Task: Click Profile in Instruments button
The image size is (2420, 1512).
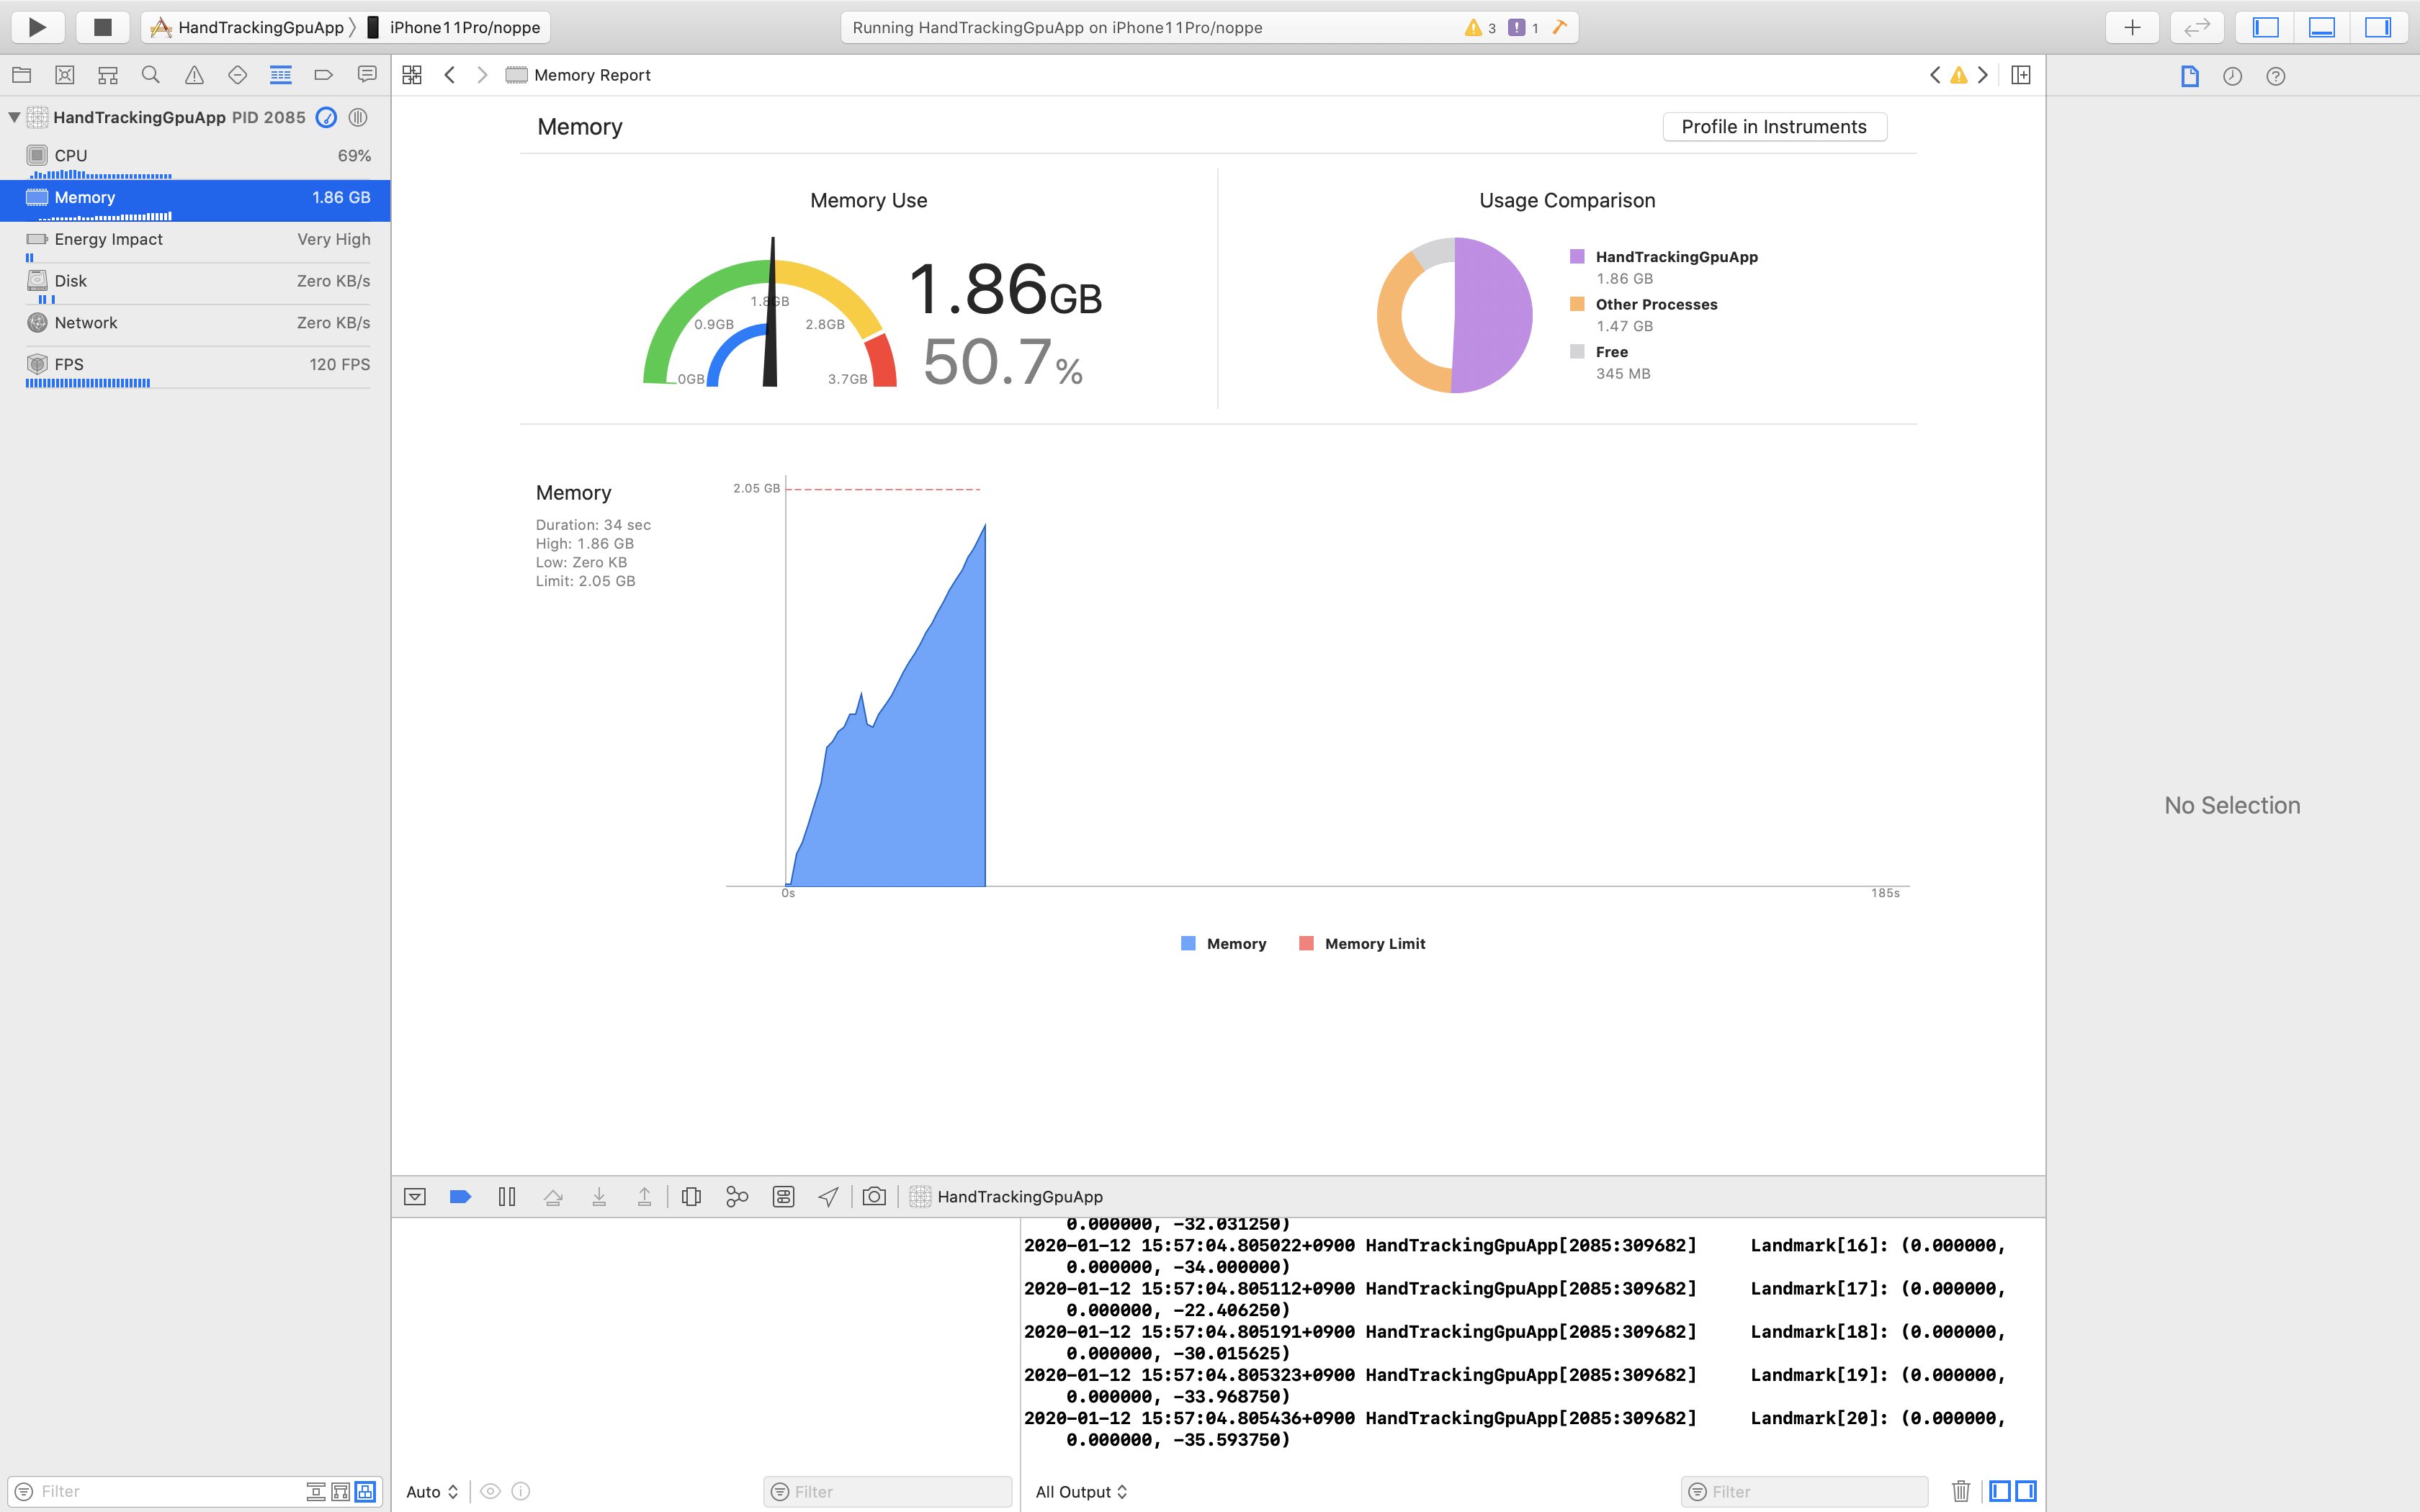Action: (x=1774, y=127)
